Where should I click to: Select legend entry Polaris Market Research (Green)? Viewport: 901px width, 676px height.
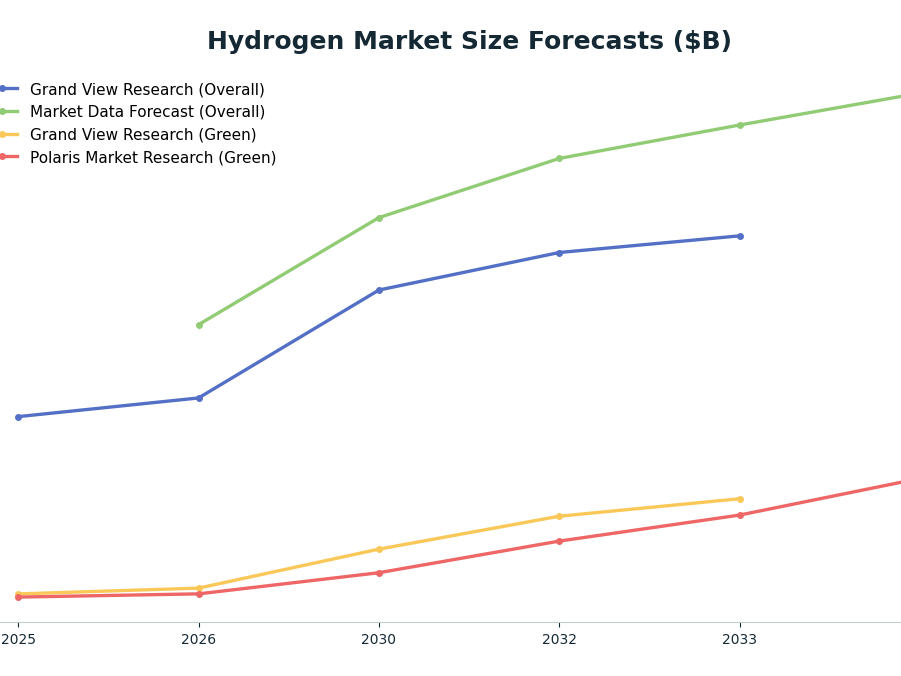pyautogui.click(x=153, y=158)
